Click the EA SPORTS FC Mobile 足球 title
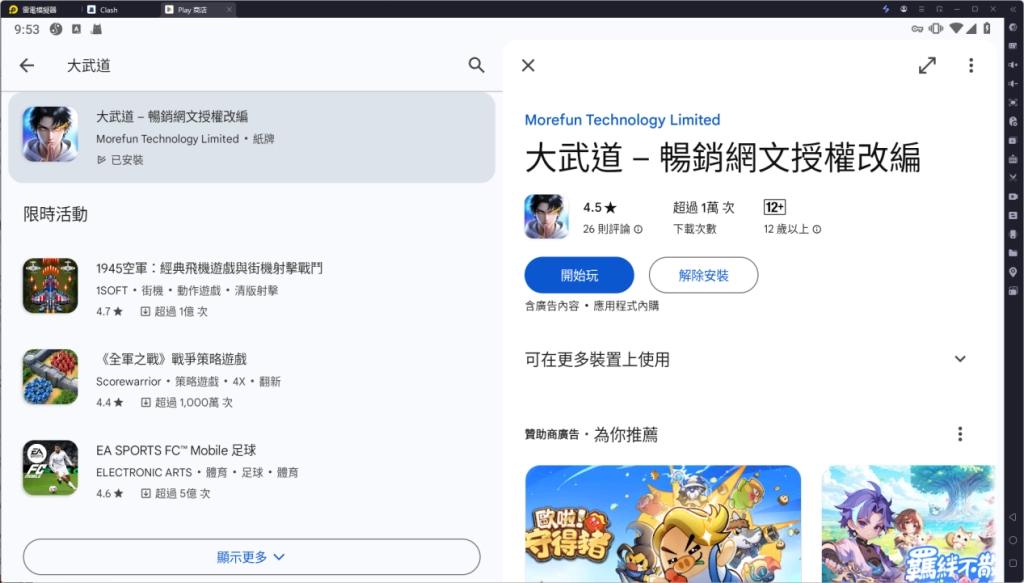The height and width of the screenshot is (583, 1024). (176, 450)
